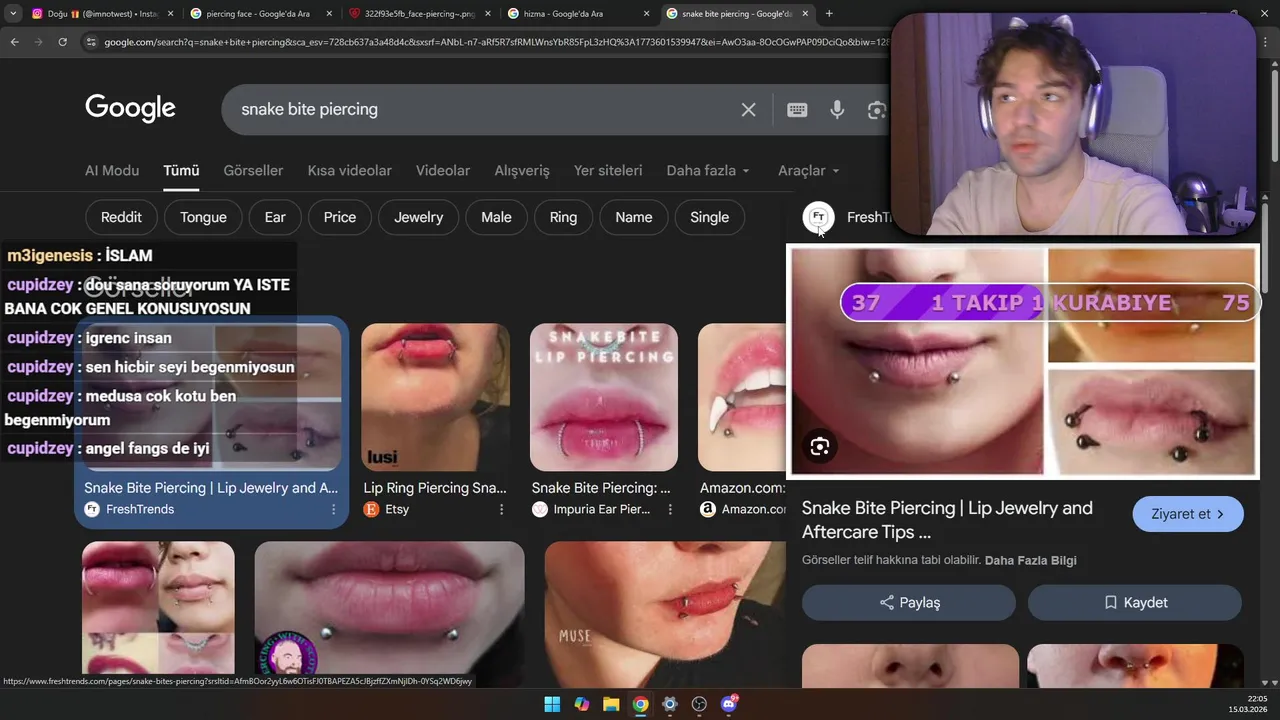Open more options for the Etsy result
Viewport: 1280px width, 720px height.
[501, 509]
